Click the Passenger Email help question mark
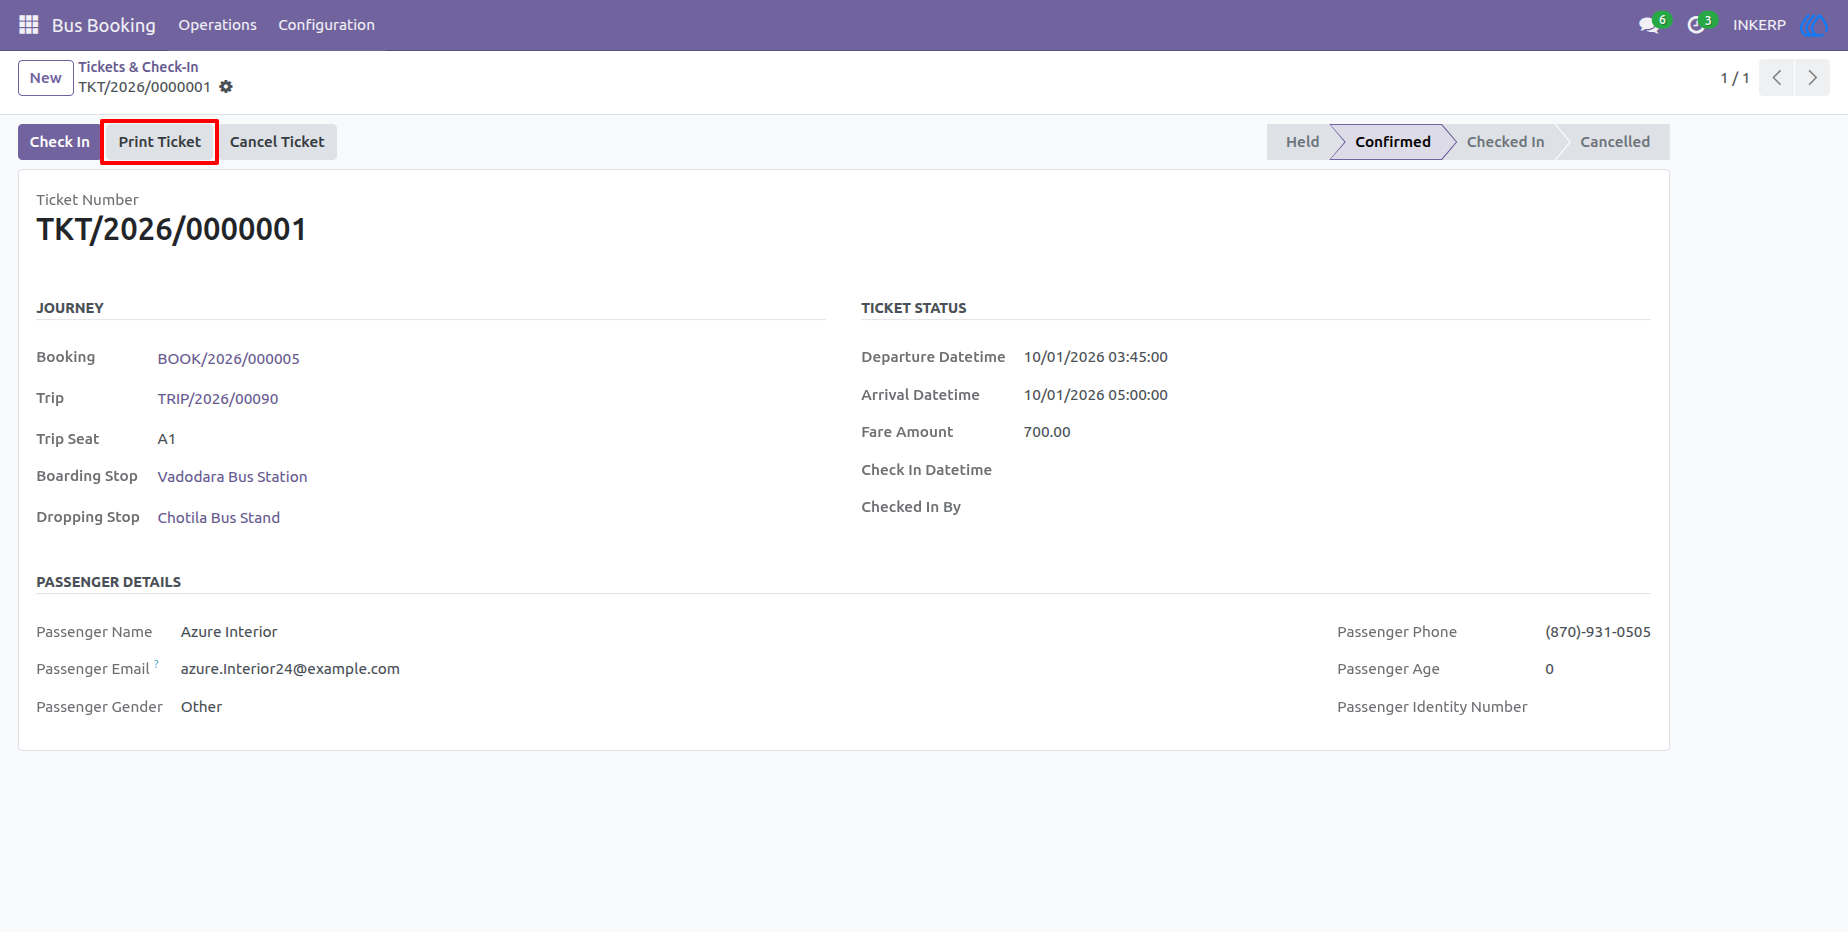 tap(156, 664)
